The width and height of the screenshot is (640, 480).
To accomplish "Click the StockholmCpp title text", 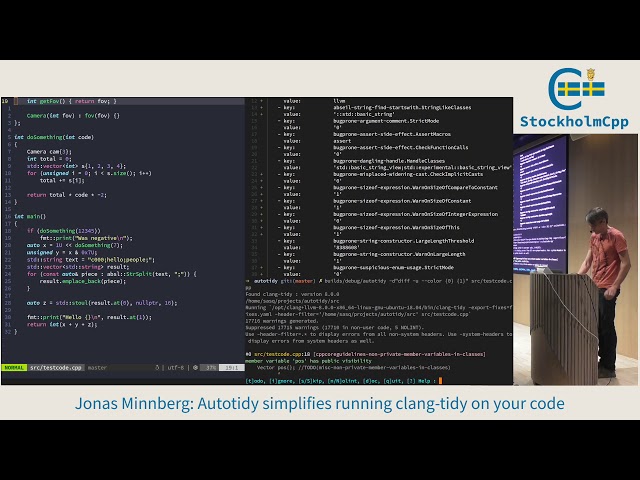I will tap(574, 122).
